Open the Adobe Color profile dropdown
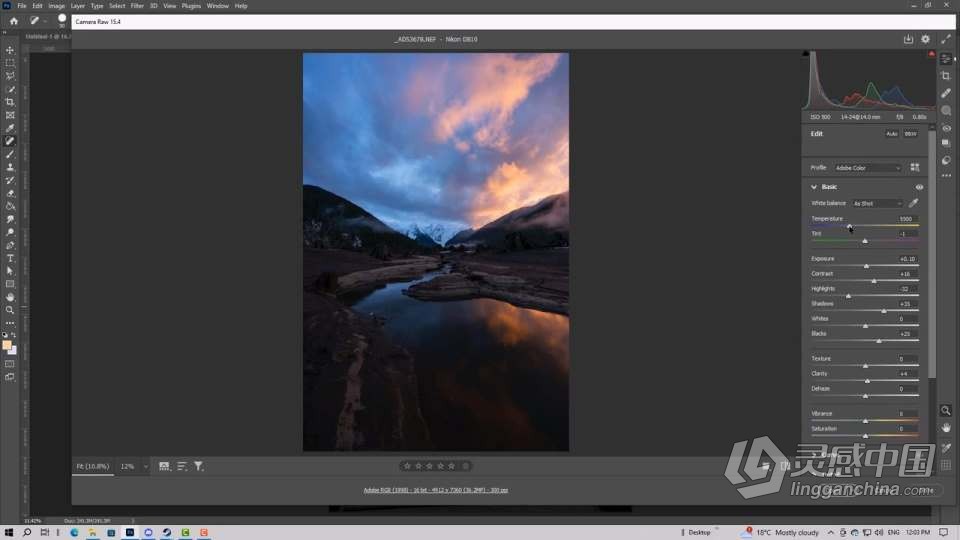 click(x=867, y=168)
